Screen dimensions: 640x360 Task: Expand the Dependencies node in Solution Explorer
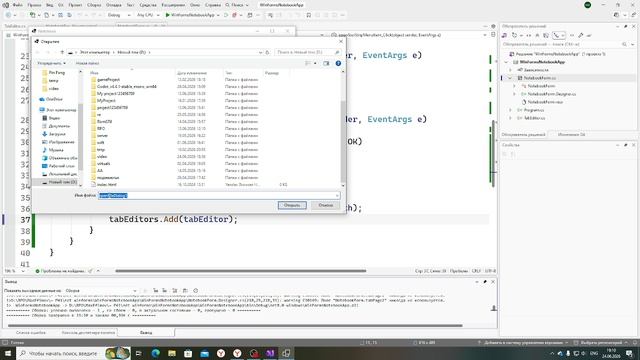point(510,70)
